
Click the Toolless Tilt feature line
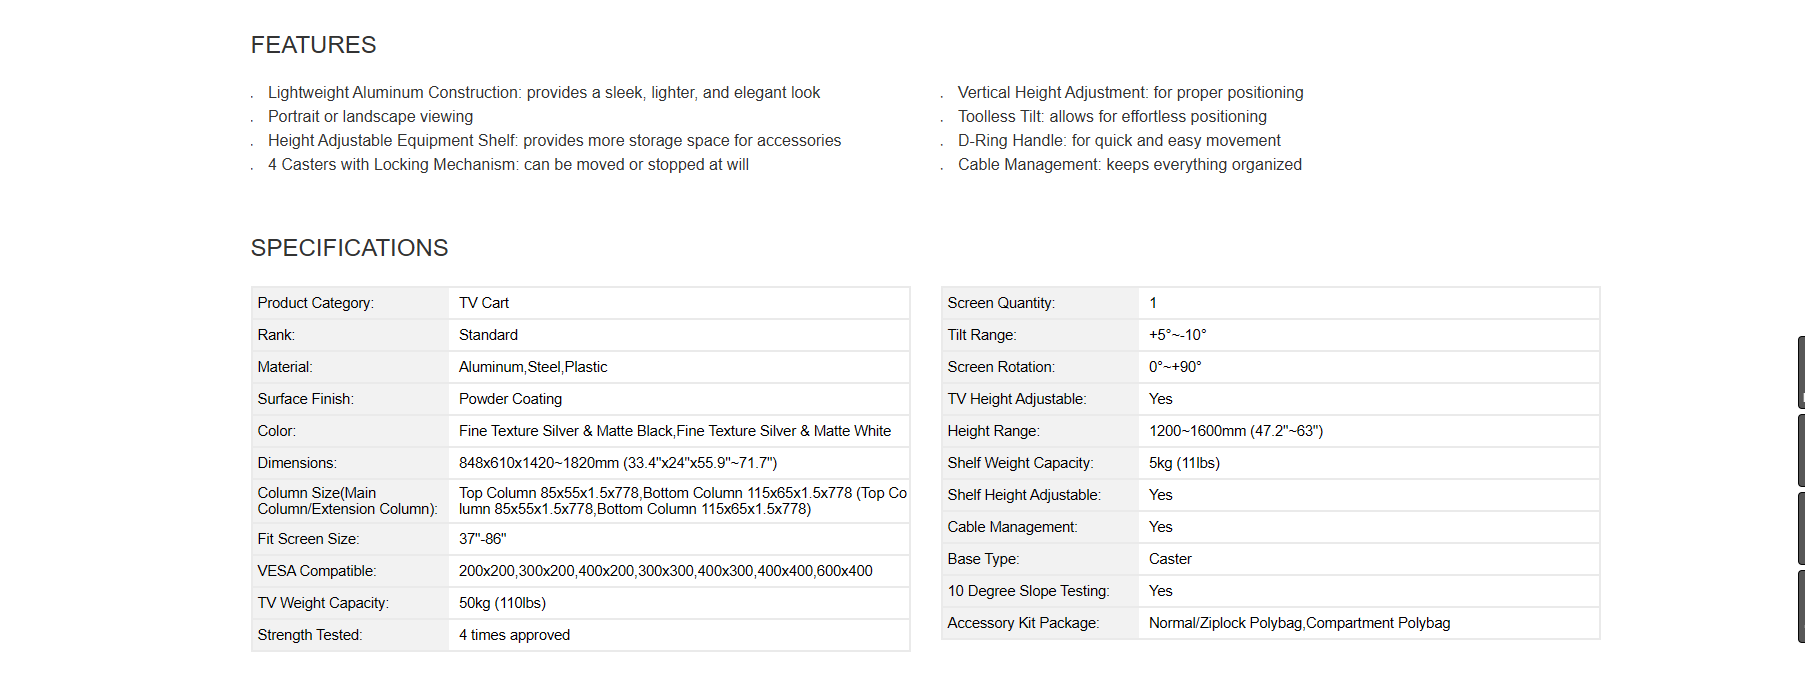[x=1112, y=117]
